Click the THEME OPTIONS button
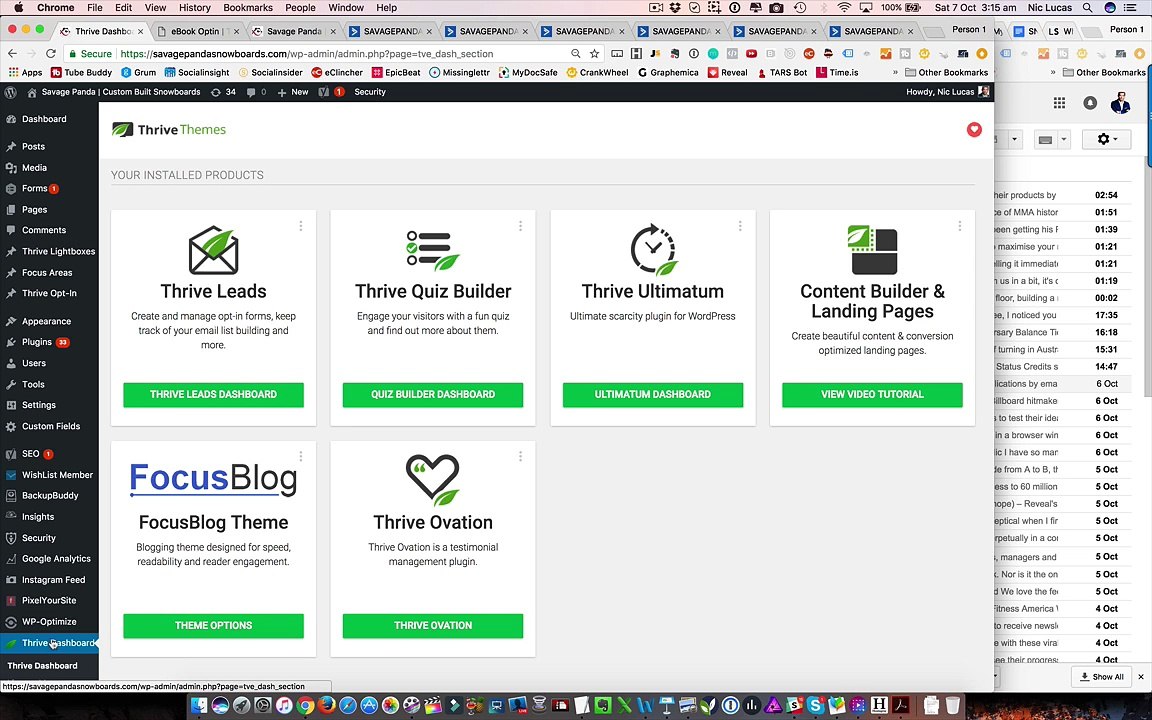 click(x=213, y=625)
